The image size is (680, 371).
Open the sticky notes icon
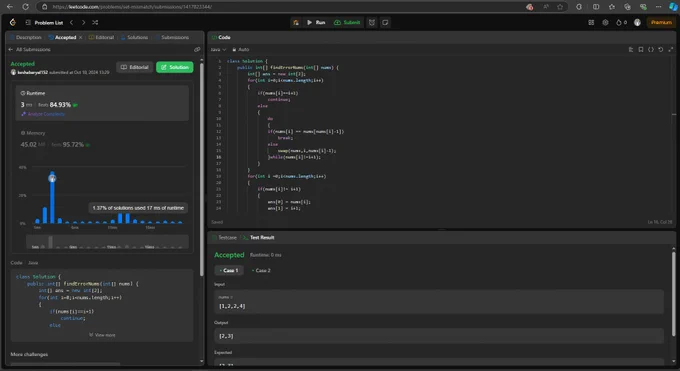coord(385,23)
